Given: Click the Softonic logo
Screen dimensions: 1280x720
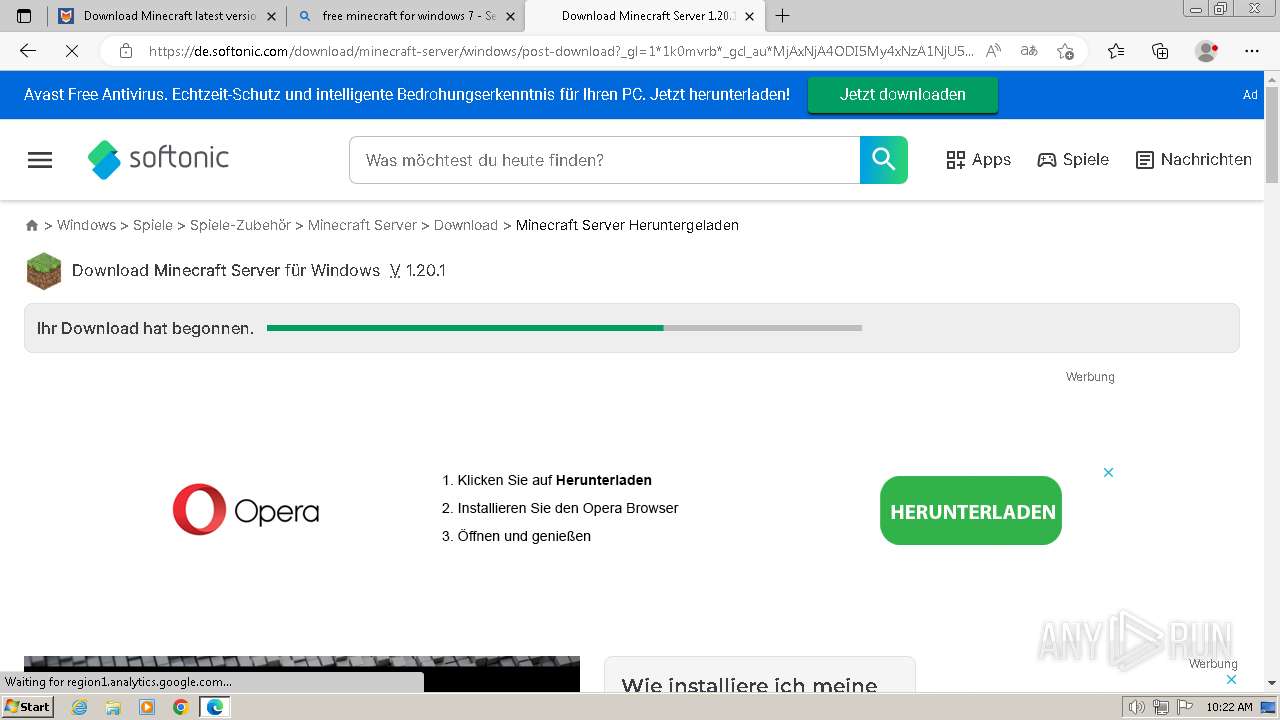Looking at the screenshot, I should pyautogui.click(x=158, y=159).
